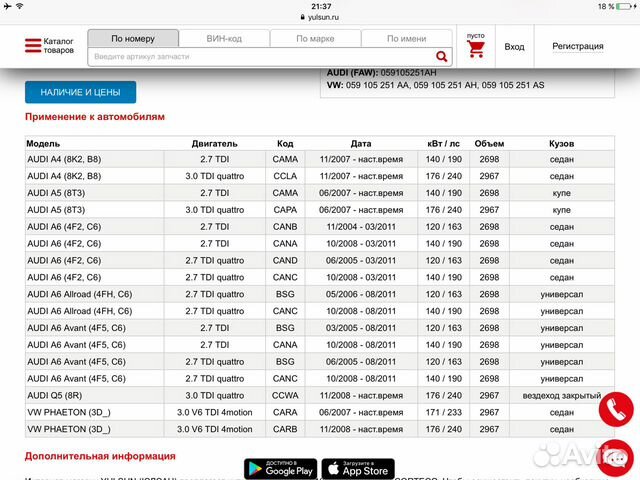640x480 pixels.
Task: Click date cell 03/2005 - 08/2011
Action: (x=361, y=328)
